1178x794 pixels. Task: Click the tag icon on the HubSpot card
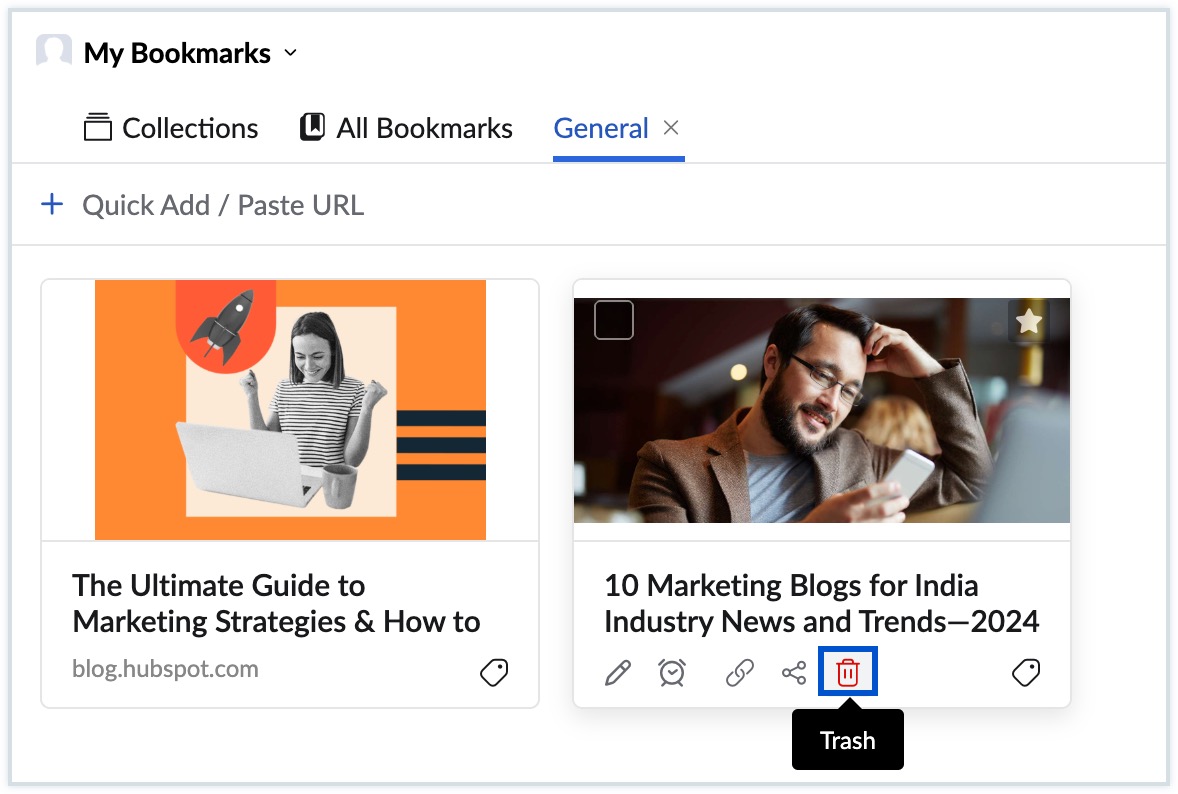pyautogui.click(x=494, y=673)
